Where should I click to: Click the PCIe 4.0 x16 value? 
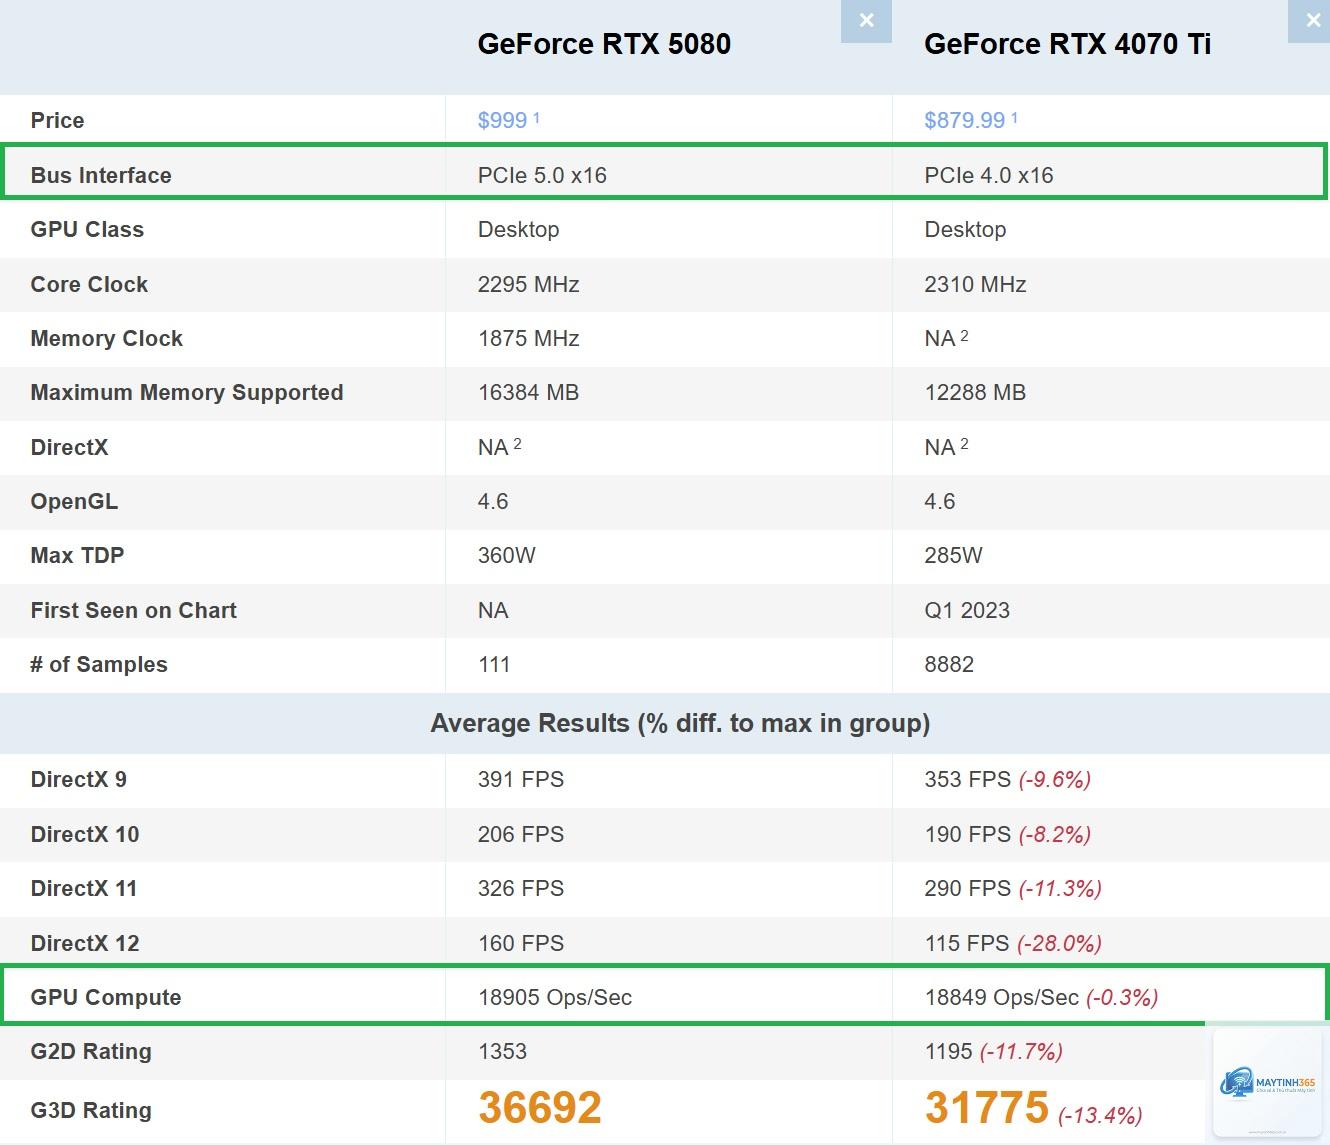point(989,175)
